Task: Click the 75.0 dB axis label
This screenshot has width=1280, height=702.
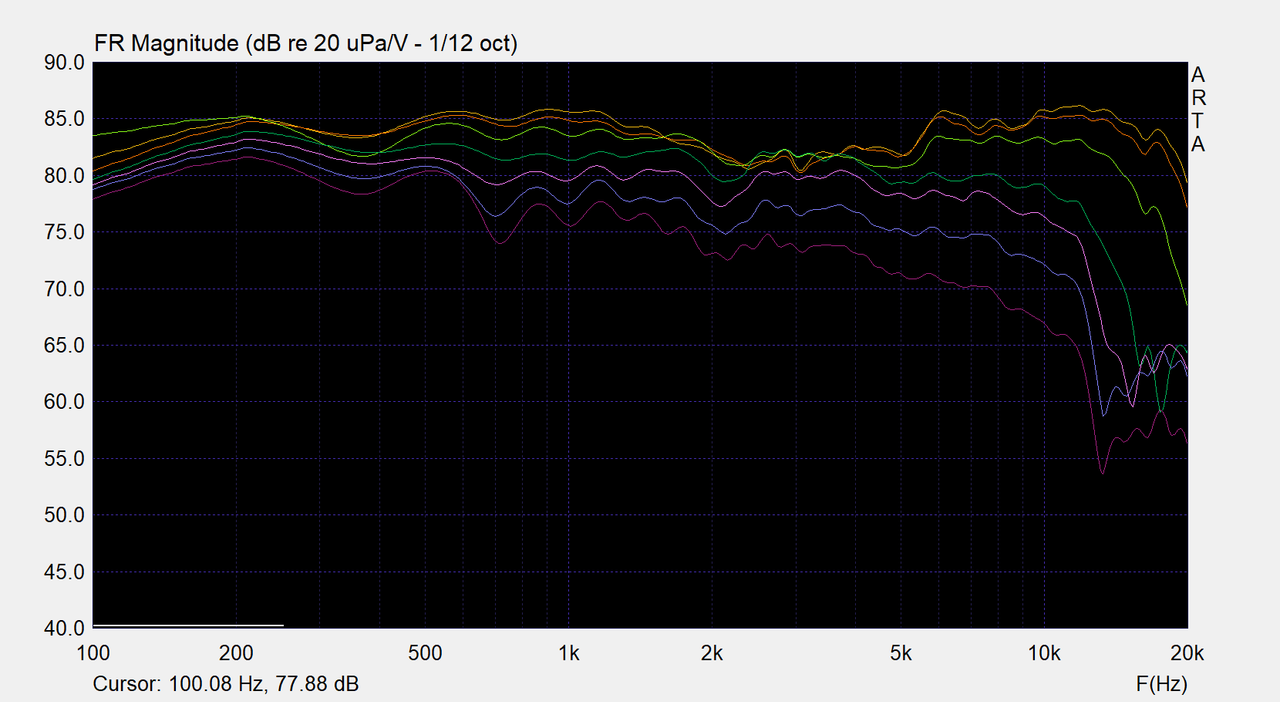Action: pyautogui.click(x=65, y=233)
